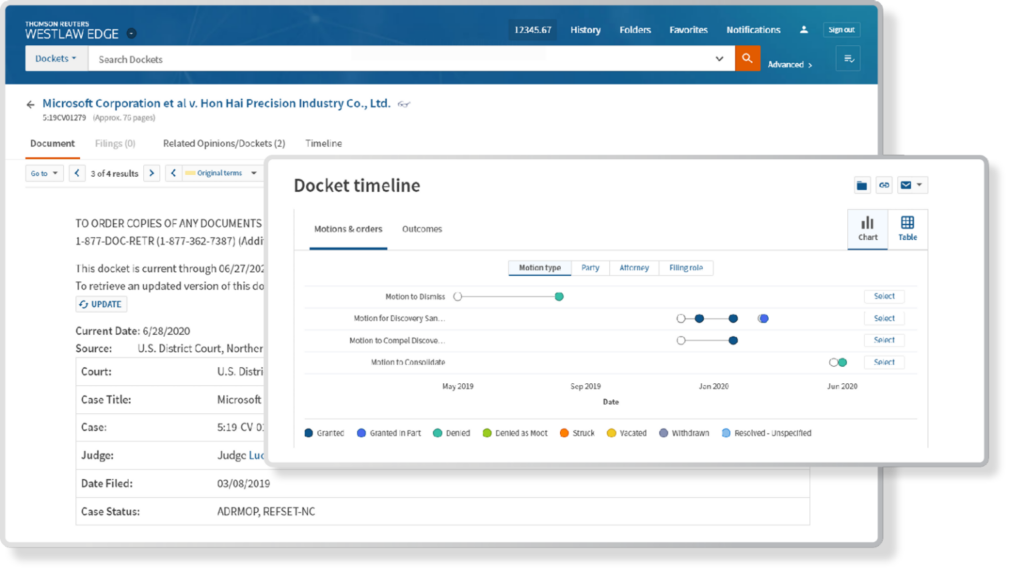Open the Dockets content type dropdown
Image resolution: width=1024 pixels, height=576 pixels.
56,58
